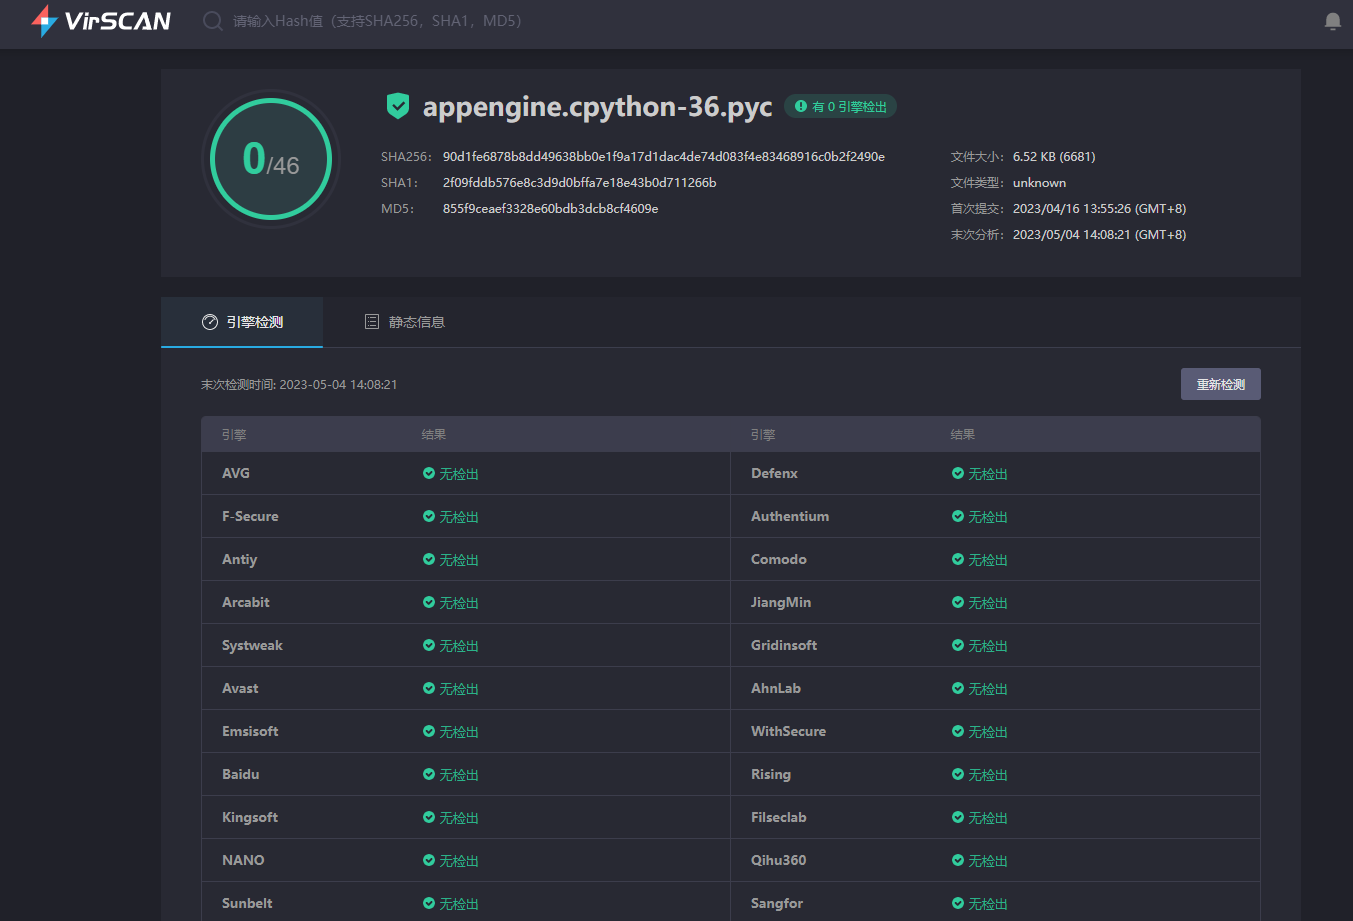1353x921 pixels.
Task: Click the F-Secure result checkmark icon
Action: 429,516
